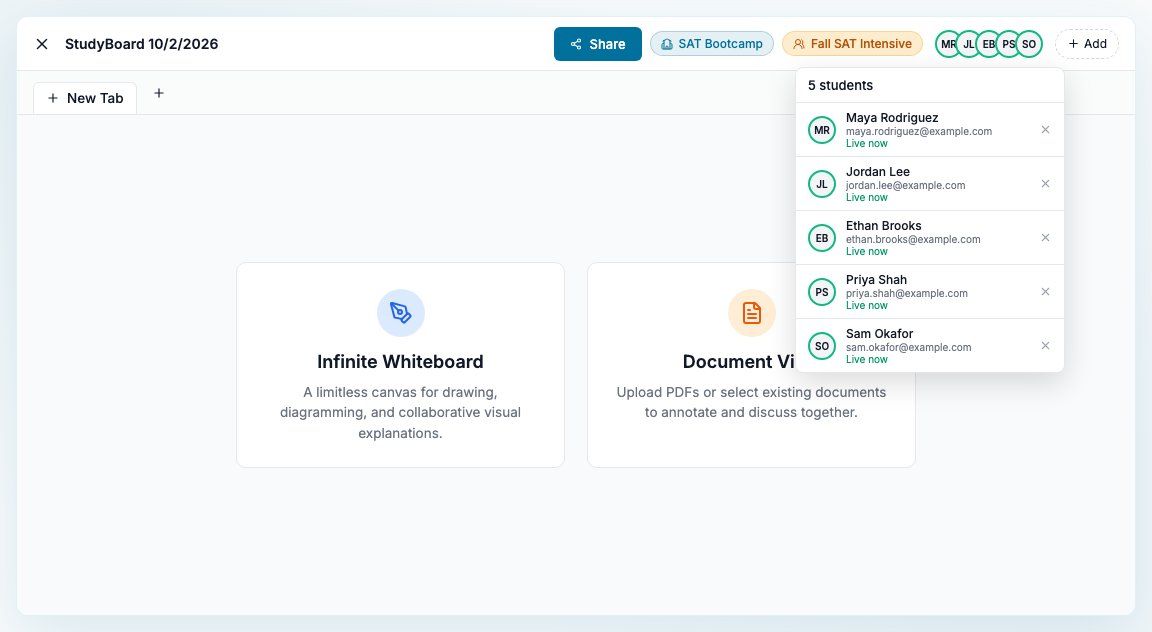
Task: Click the name Sam Okafor
Action: 879,334
